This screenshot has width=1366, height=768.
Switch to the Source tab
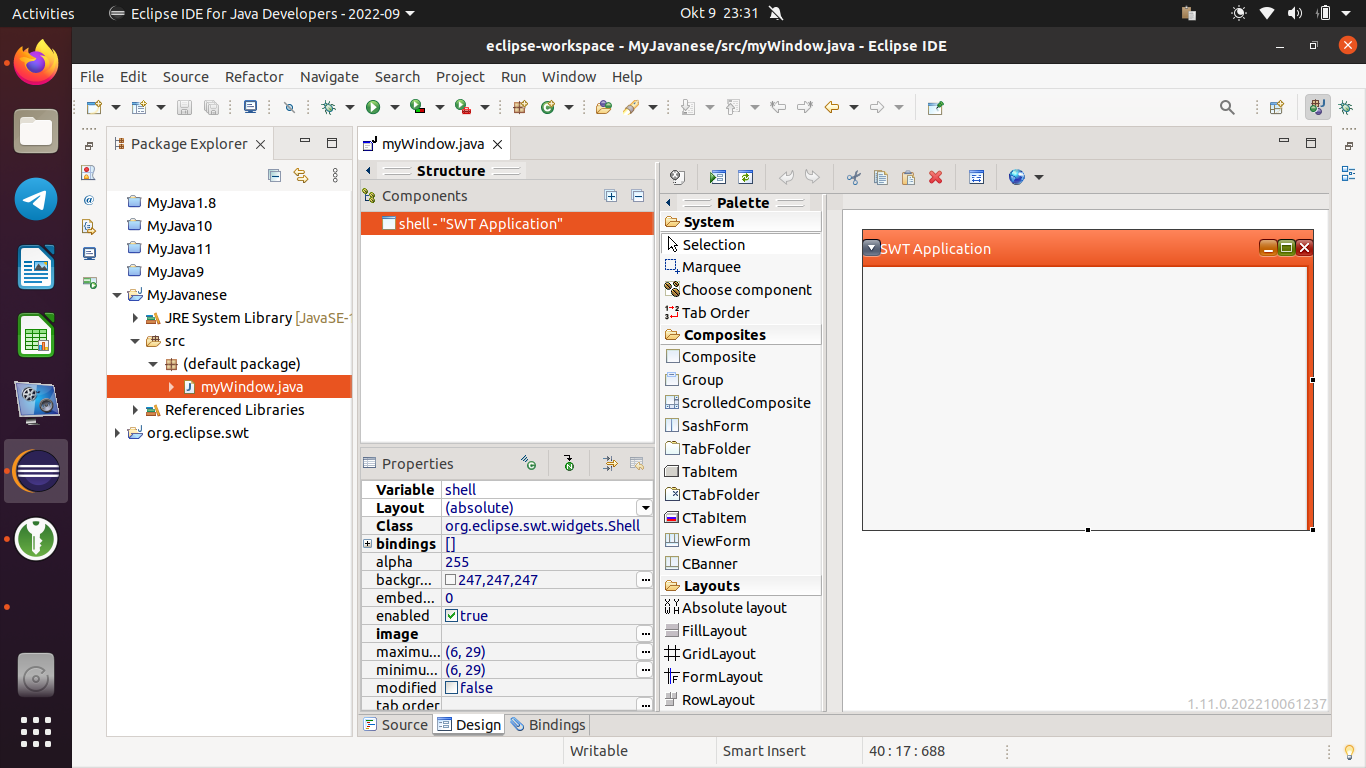(395, 725)
